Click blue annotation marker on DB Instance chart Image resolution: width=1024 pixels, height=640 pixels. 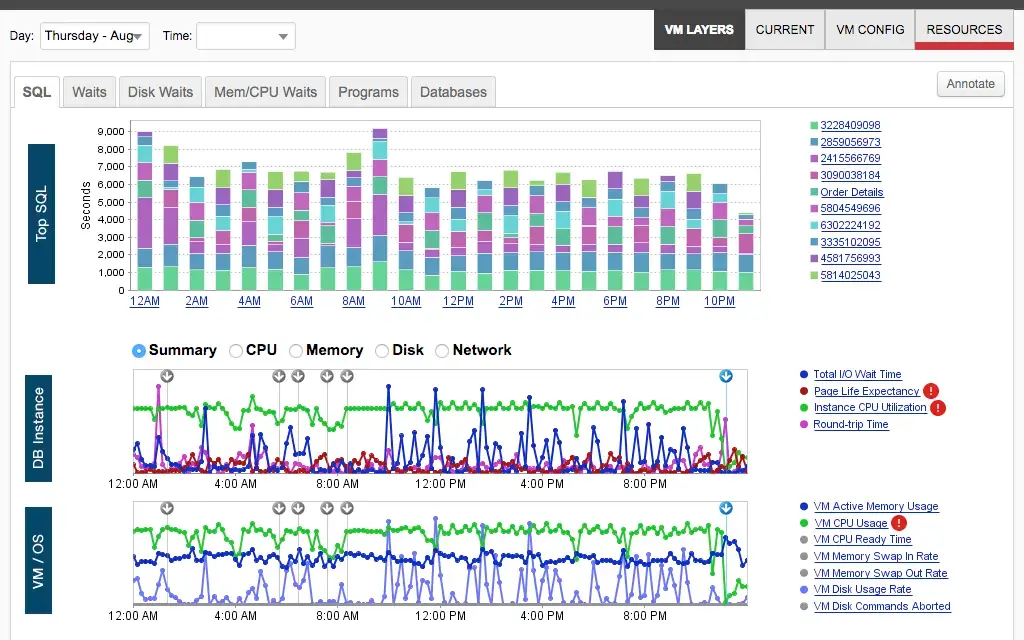pyautogui.click(x=726, y=376)
